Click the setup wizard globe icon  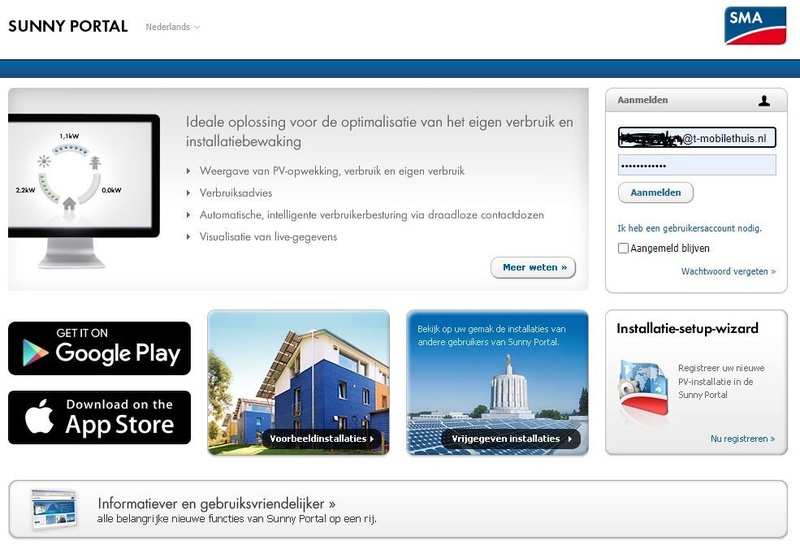[643, 388]
